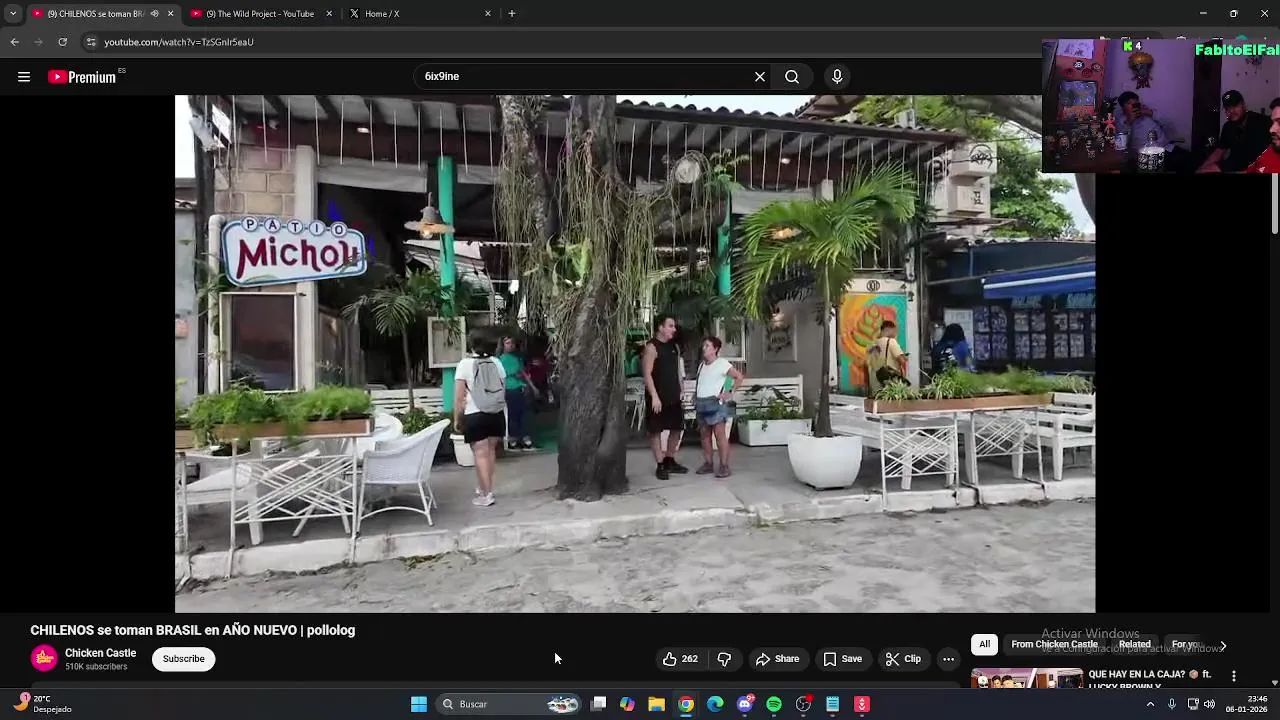Open the Notepad taskbar icon
The width and height of the screenshot is (1280, 720).
point(832,704)
